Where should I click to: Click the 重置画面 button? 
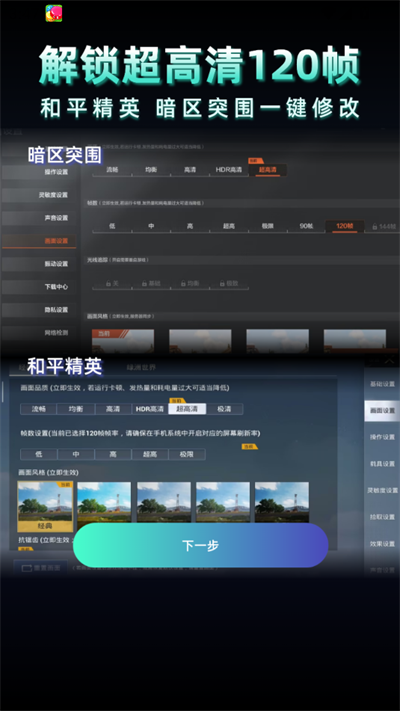pos(40,568)
